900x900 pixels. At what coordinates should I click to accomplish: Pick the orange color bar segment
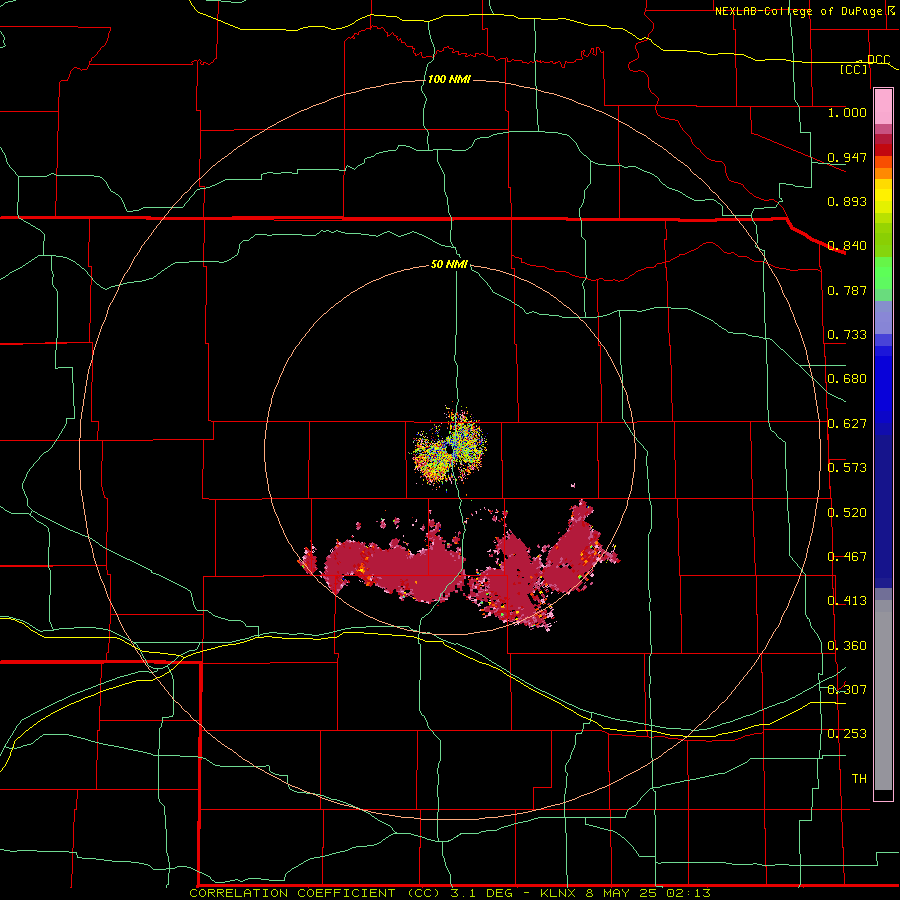tap(883, 173)
